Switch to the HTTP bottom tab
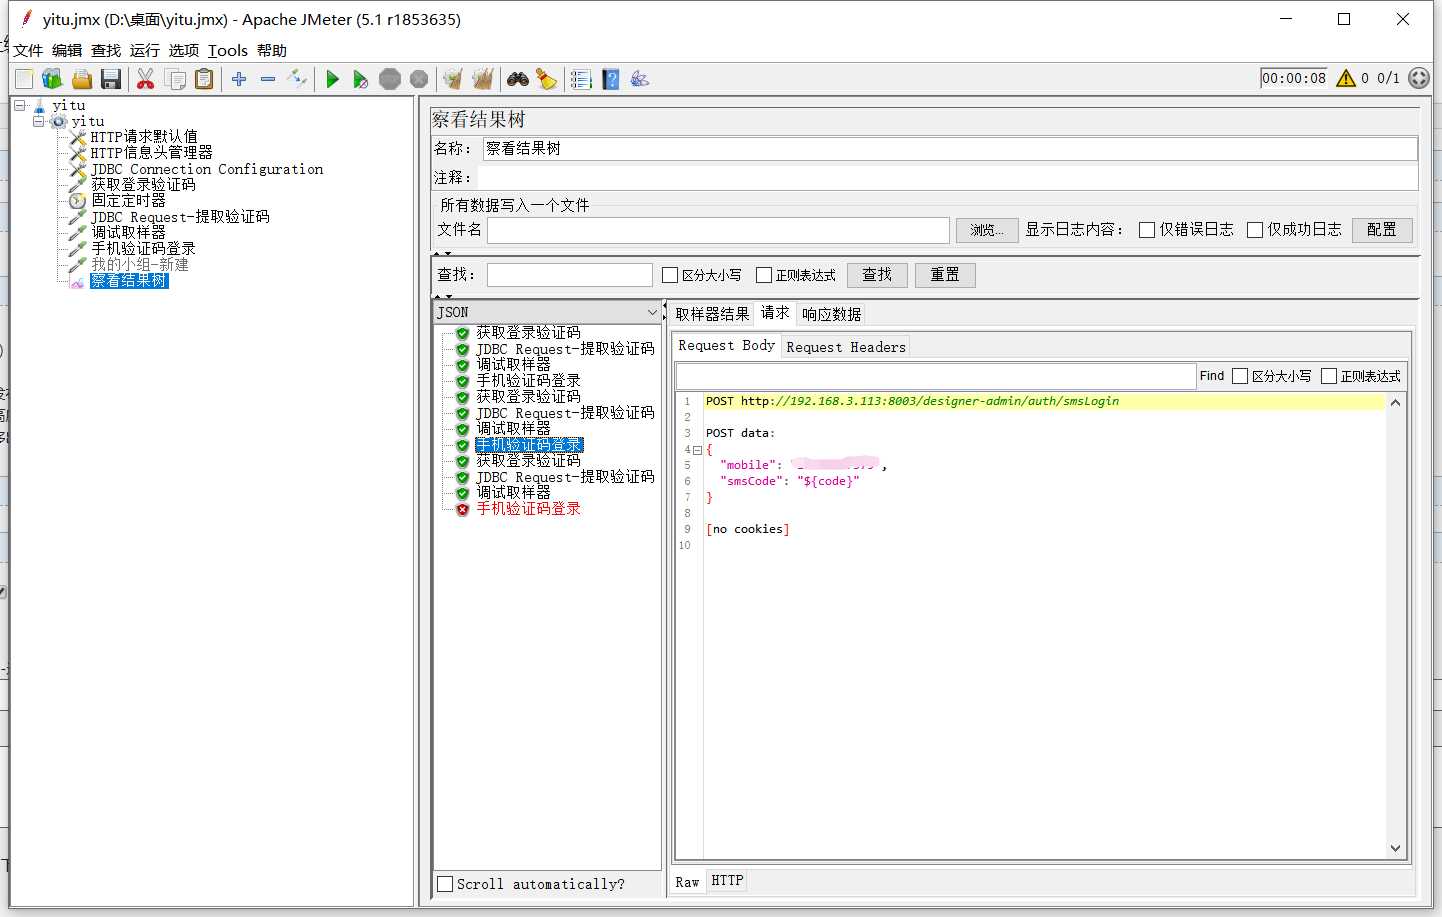The width and height of the screenshot is (1442, 917). coord(727,881)
